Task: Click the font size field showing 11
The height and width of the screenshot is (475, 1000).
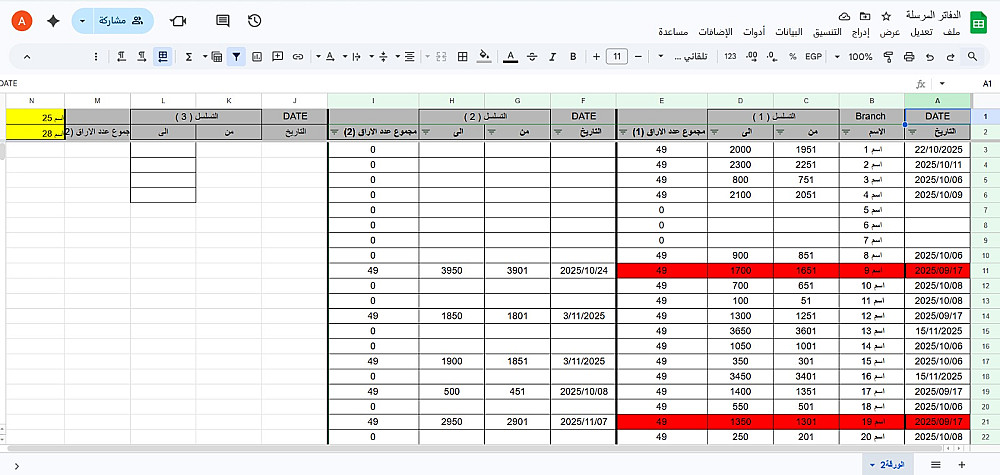Action: tap(617, 57)
